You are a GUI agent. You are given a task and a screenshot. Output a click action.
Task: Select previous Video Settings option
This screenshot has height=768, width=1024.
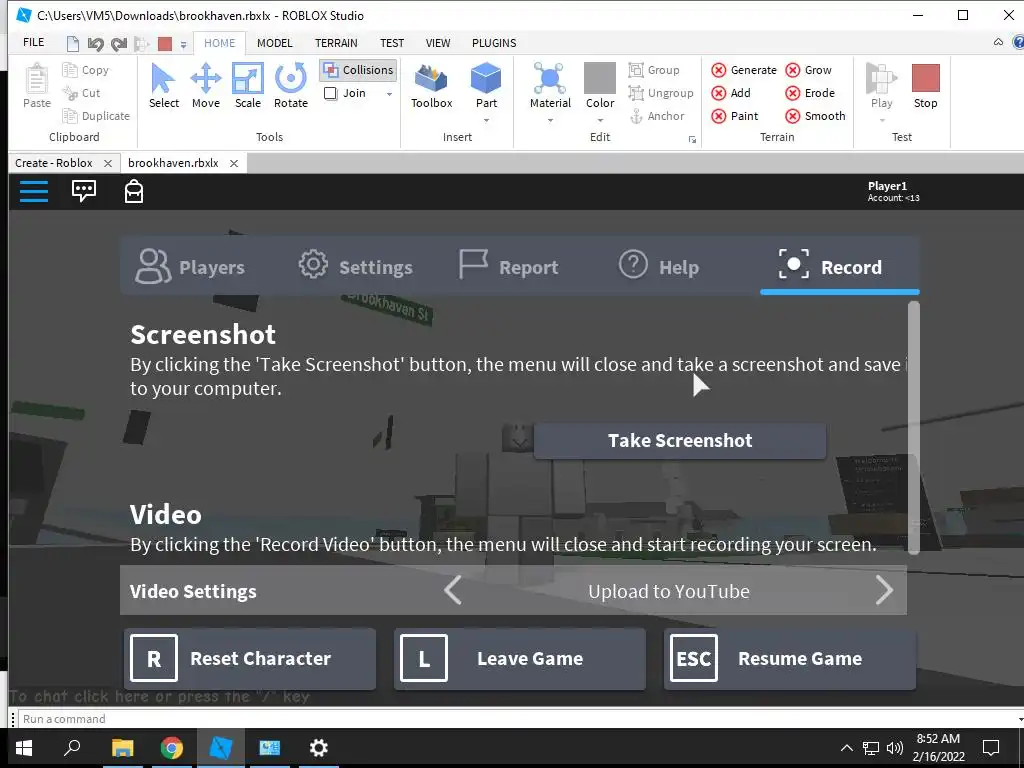453,590
